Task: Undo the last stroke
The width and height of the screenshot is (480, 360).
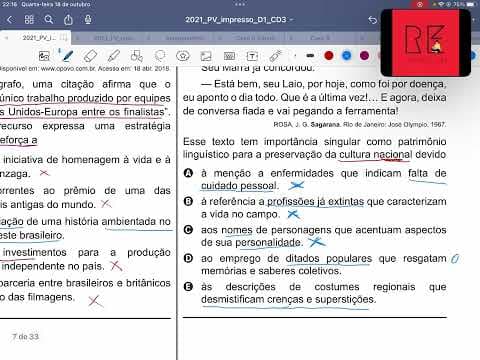Action: pyautogui.click(x=373, y=20)
